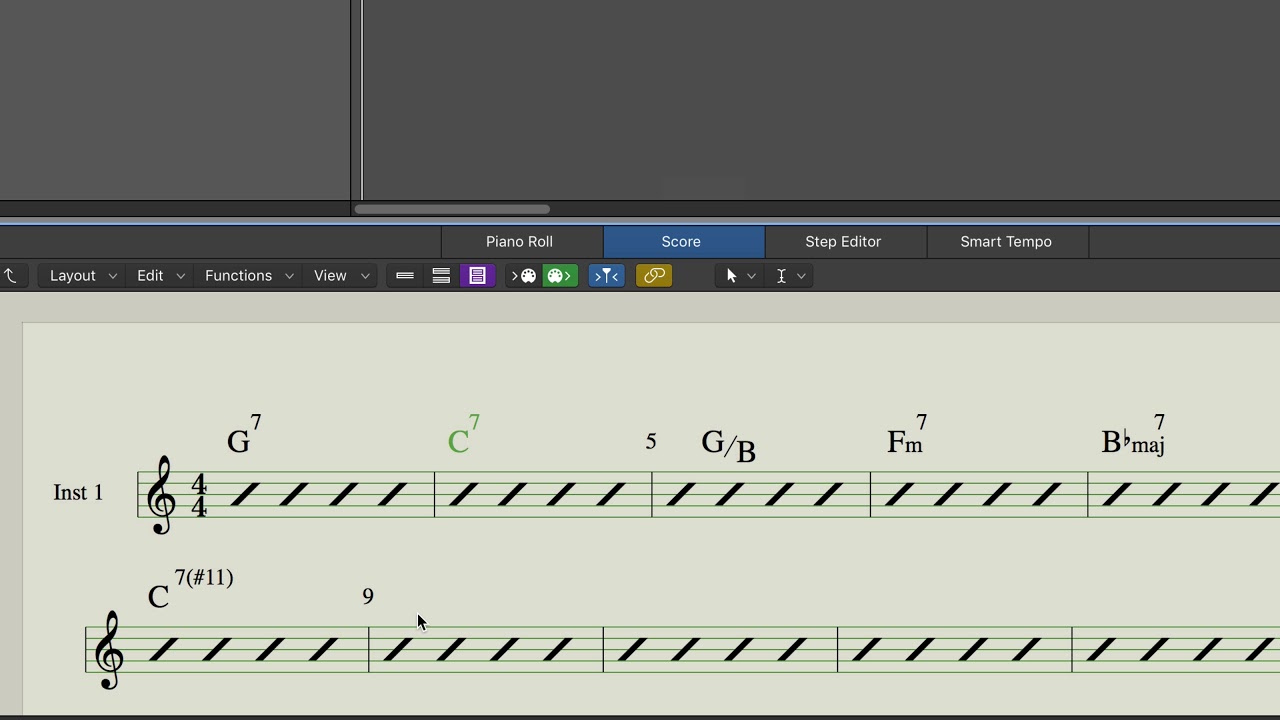This screenshot has height=720, width=1280.
Task: Toggle MIDI In palette button
Action: coord(525,276)
